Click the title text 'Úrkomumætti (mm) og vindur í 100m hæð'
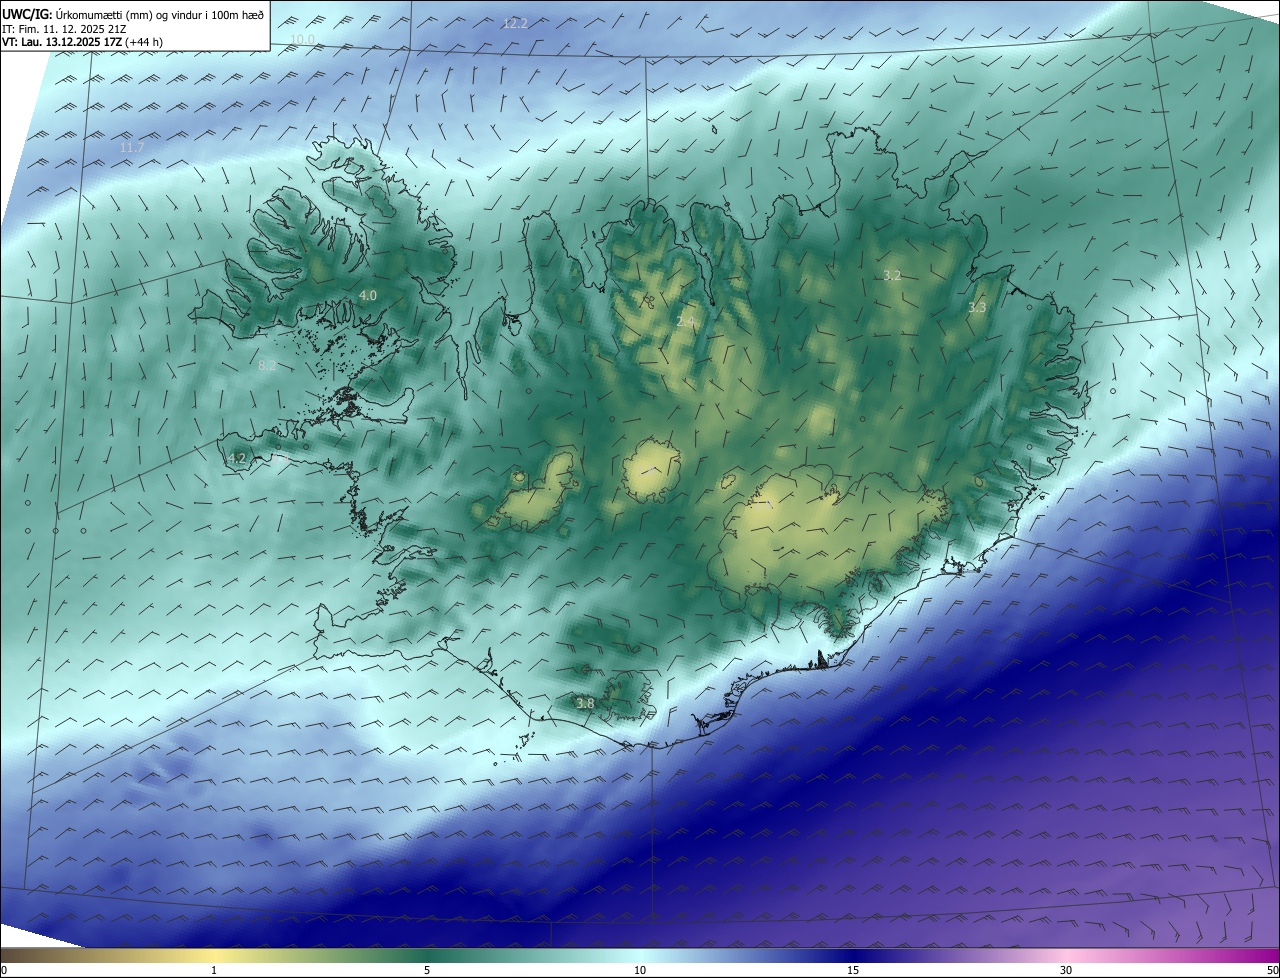 (x=160, y=14)
